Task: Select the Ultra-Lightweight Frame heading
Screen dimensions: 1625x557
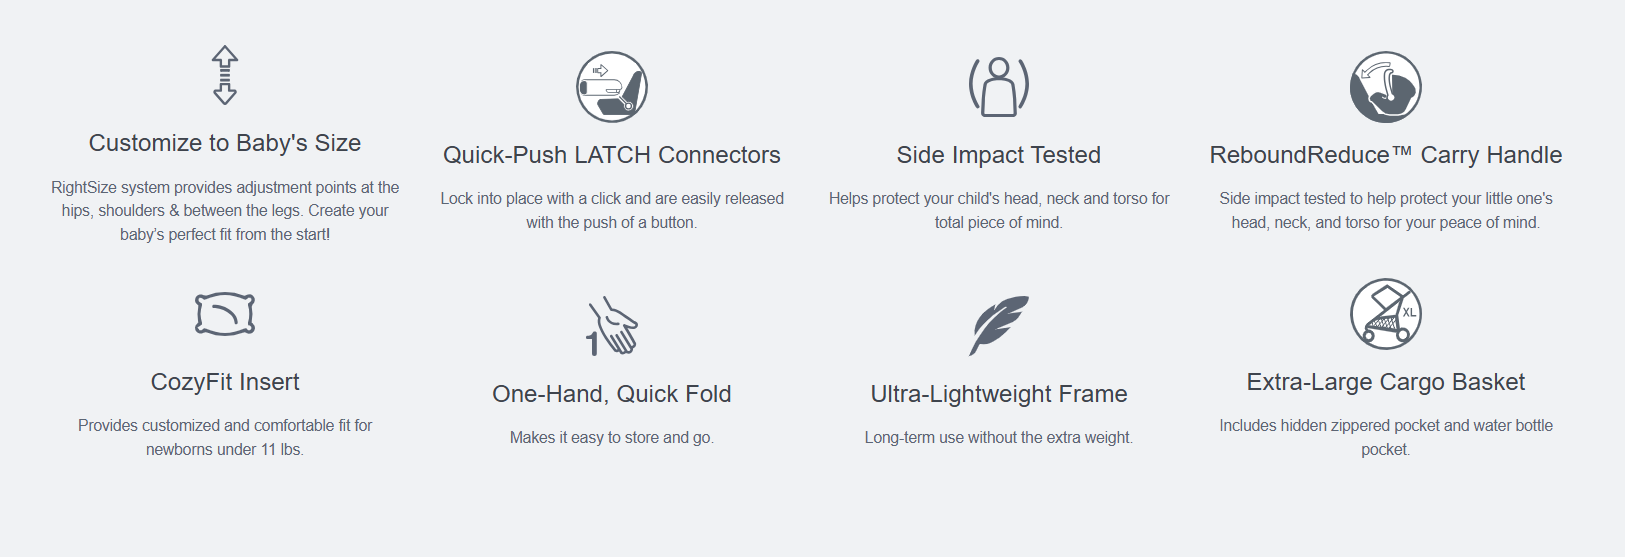Action: [x=999, y=394]
